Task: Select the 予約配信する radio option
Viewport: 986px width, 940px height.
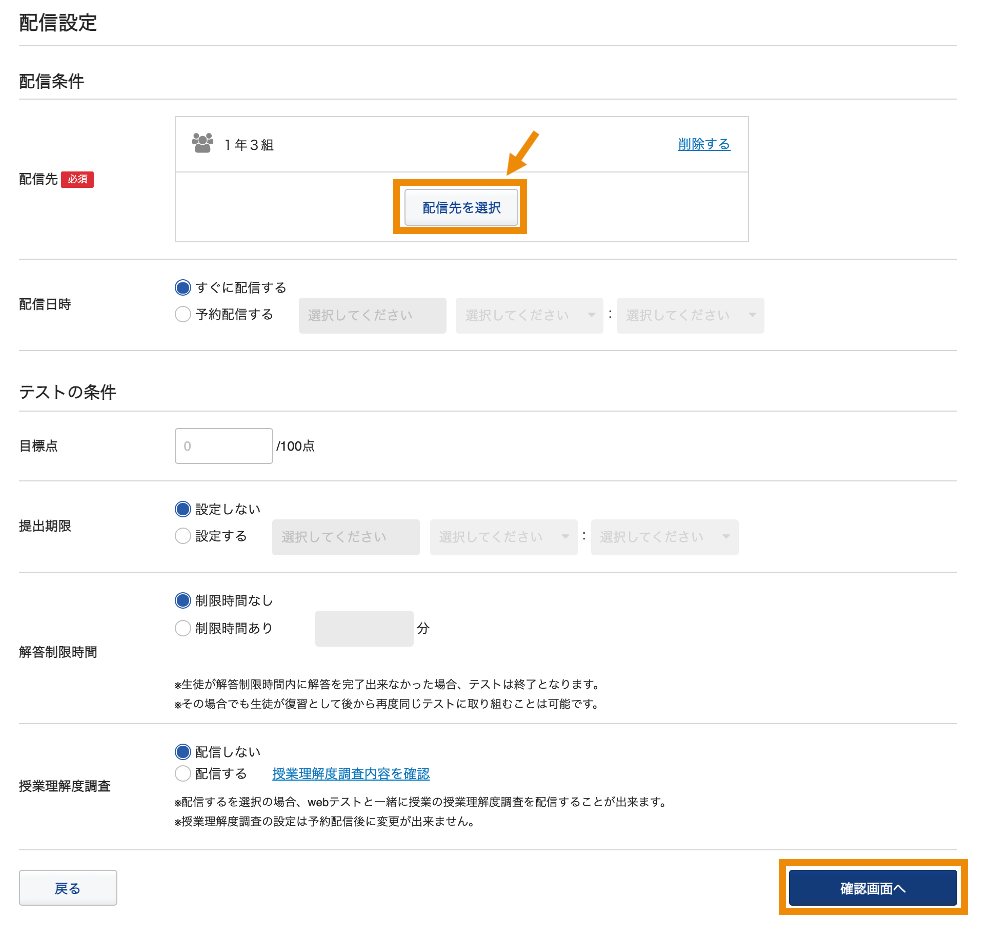Action: click(x=182, y=315)
